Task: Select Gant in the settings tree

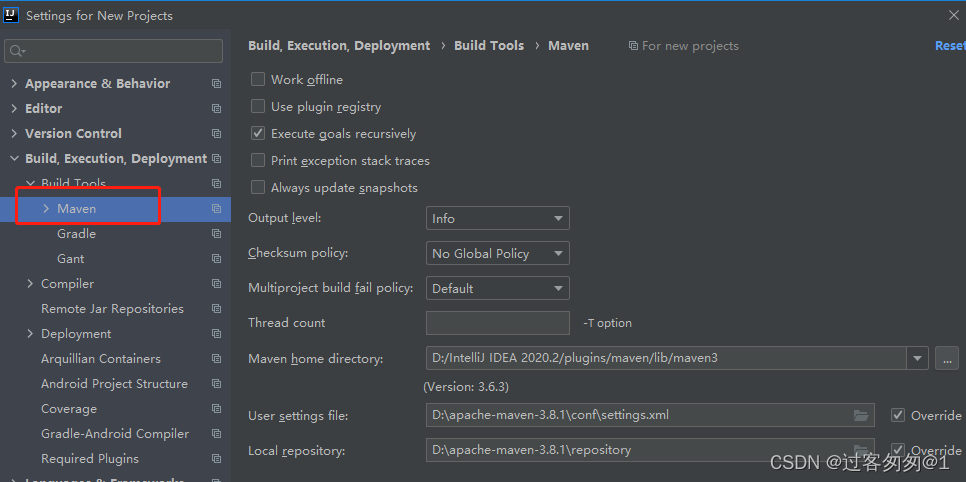Action: [x=71, y=259]
